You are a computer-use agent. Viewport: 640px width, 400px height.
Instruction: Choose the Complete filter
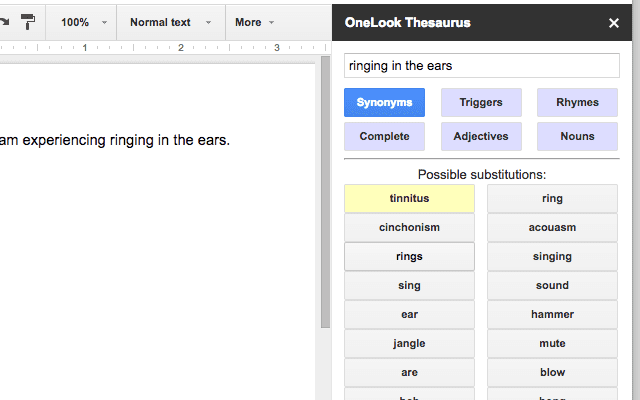click(384, 136)
